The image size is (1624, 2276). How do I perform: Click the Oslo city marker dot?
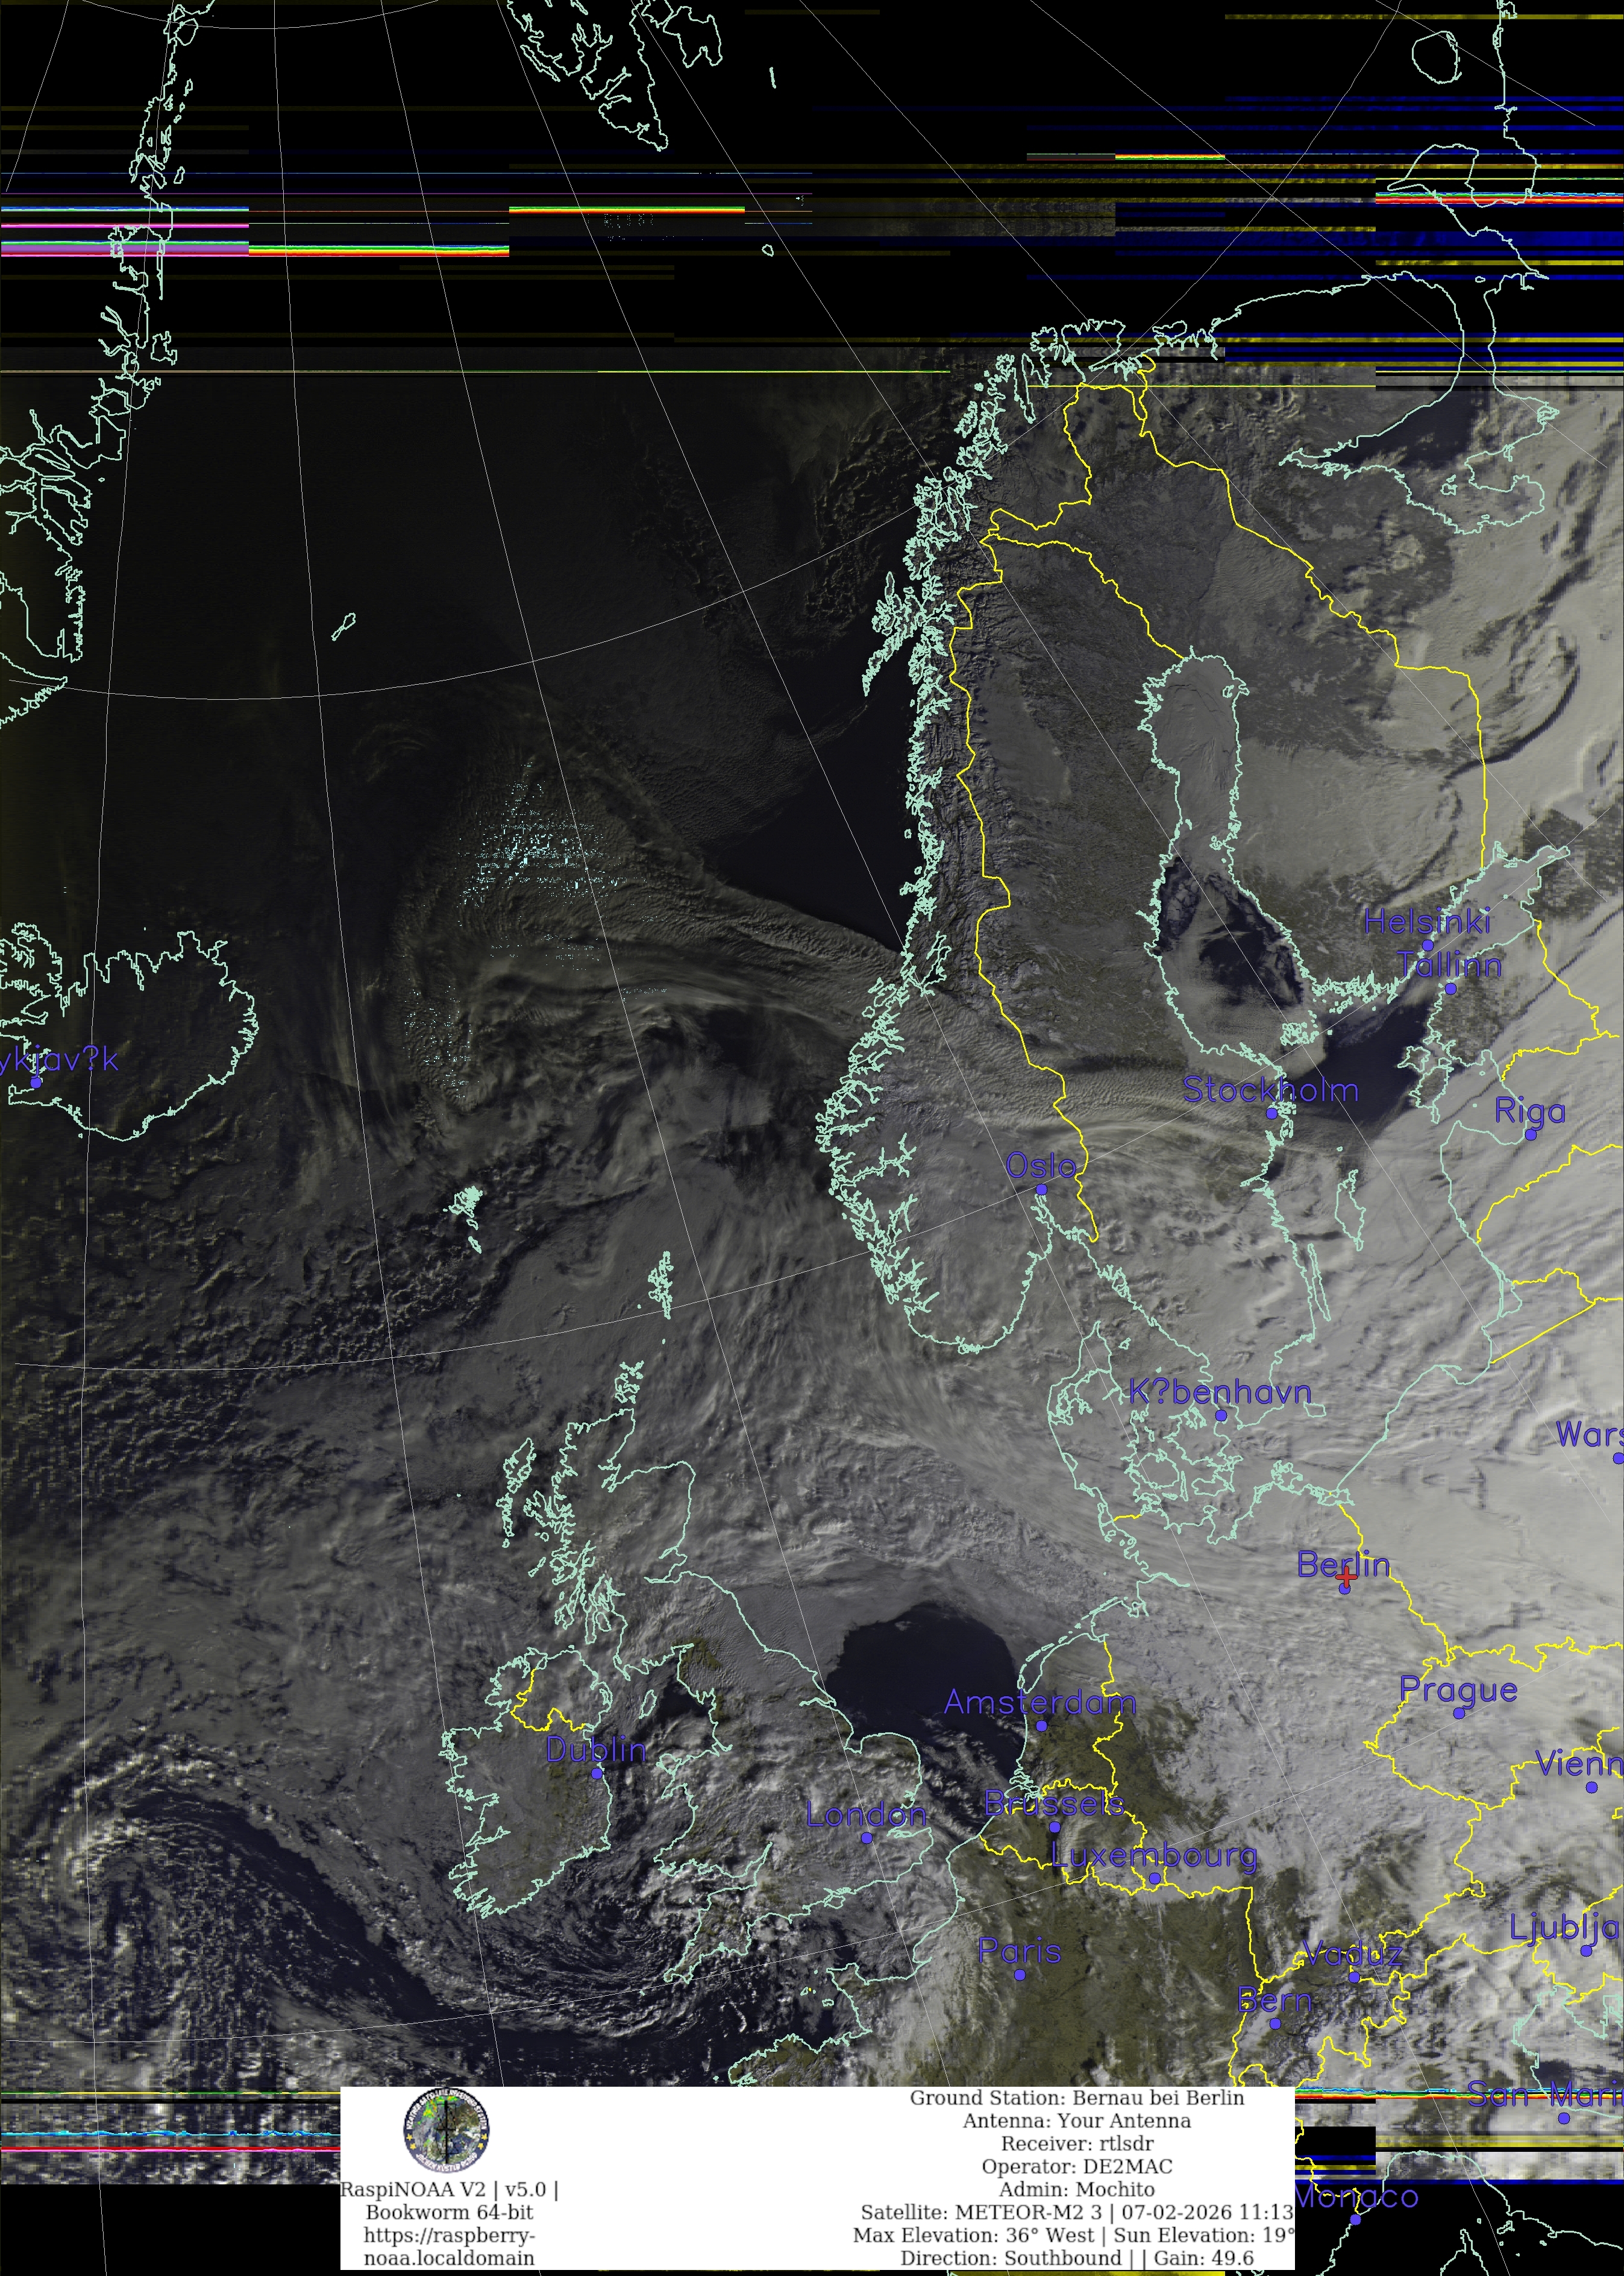[x=1041, y=1190]
